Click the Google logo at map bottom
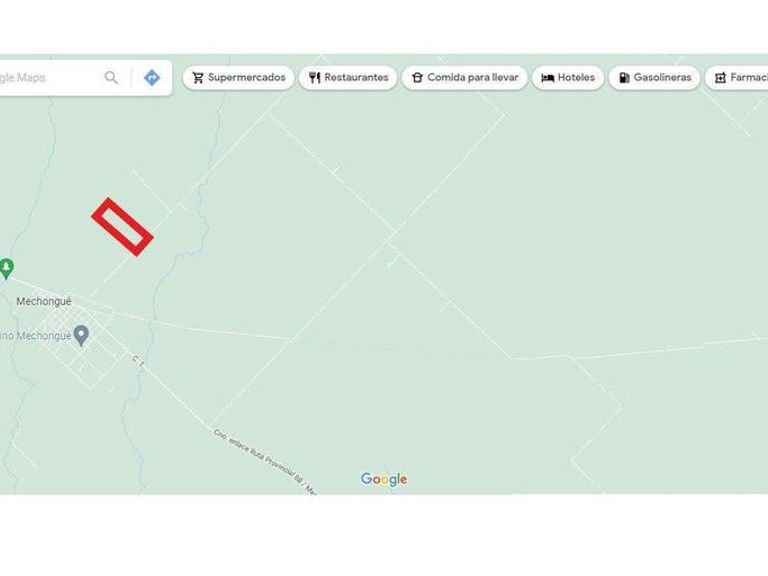768x576 pixels. 384,479
